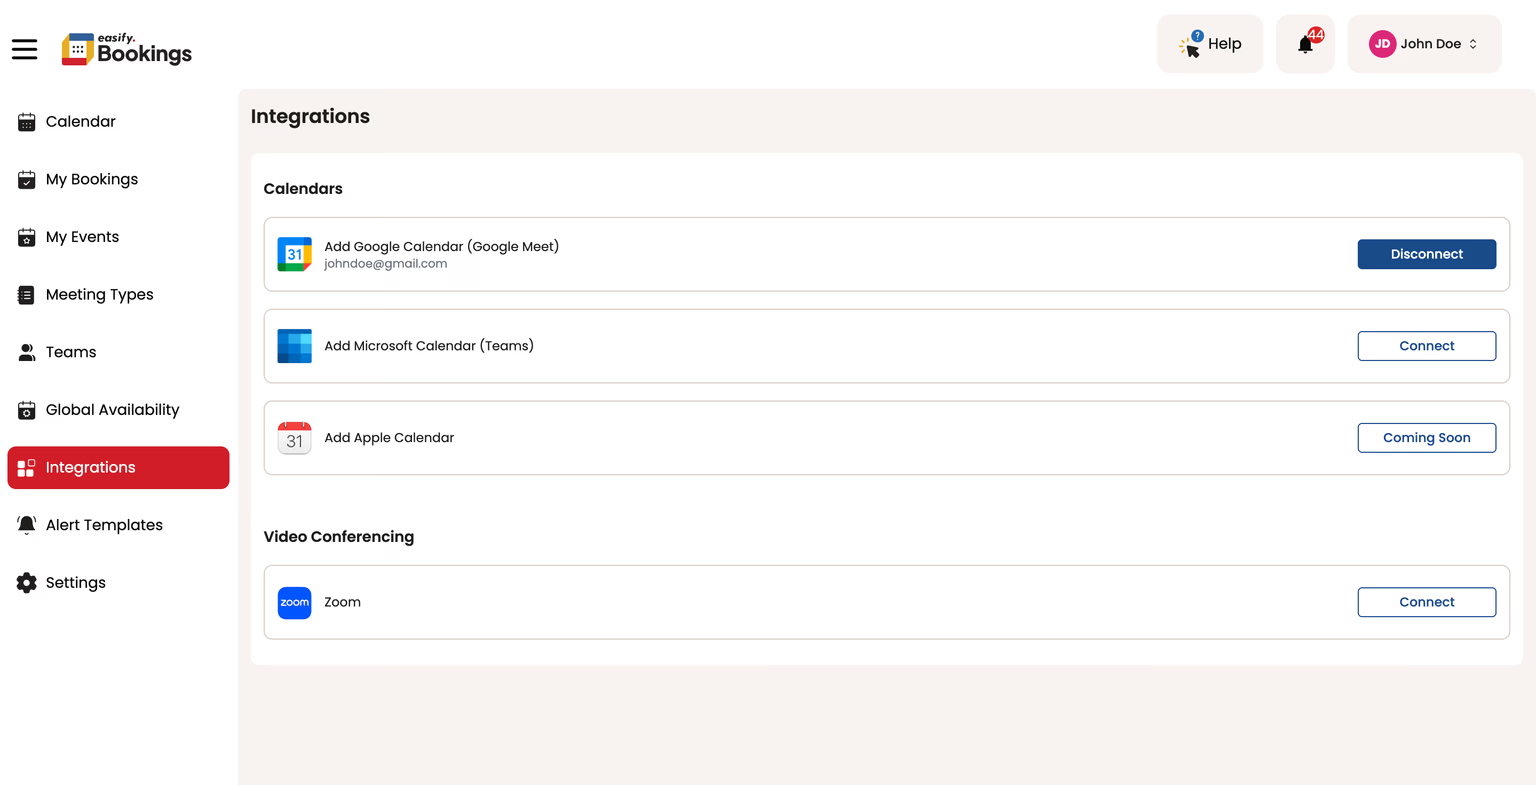Open the hamburger menu icon
This screenshot has height=785, width=1536.
(25, 49)
